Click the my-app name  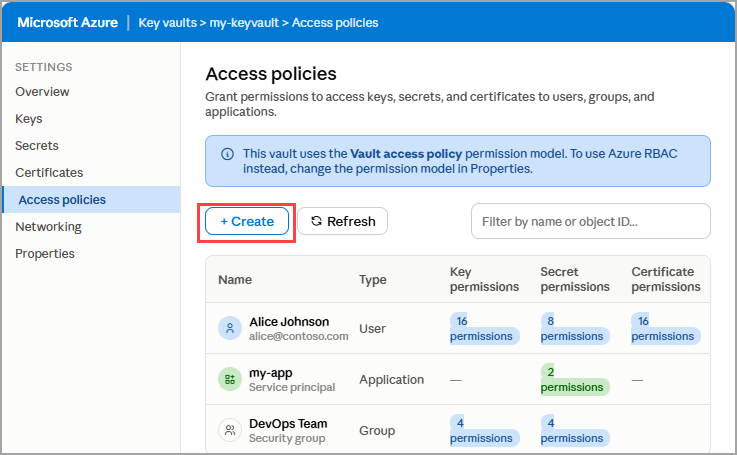pyautogui.click(x=271, y=373)
